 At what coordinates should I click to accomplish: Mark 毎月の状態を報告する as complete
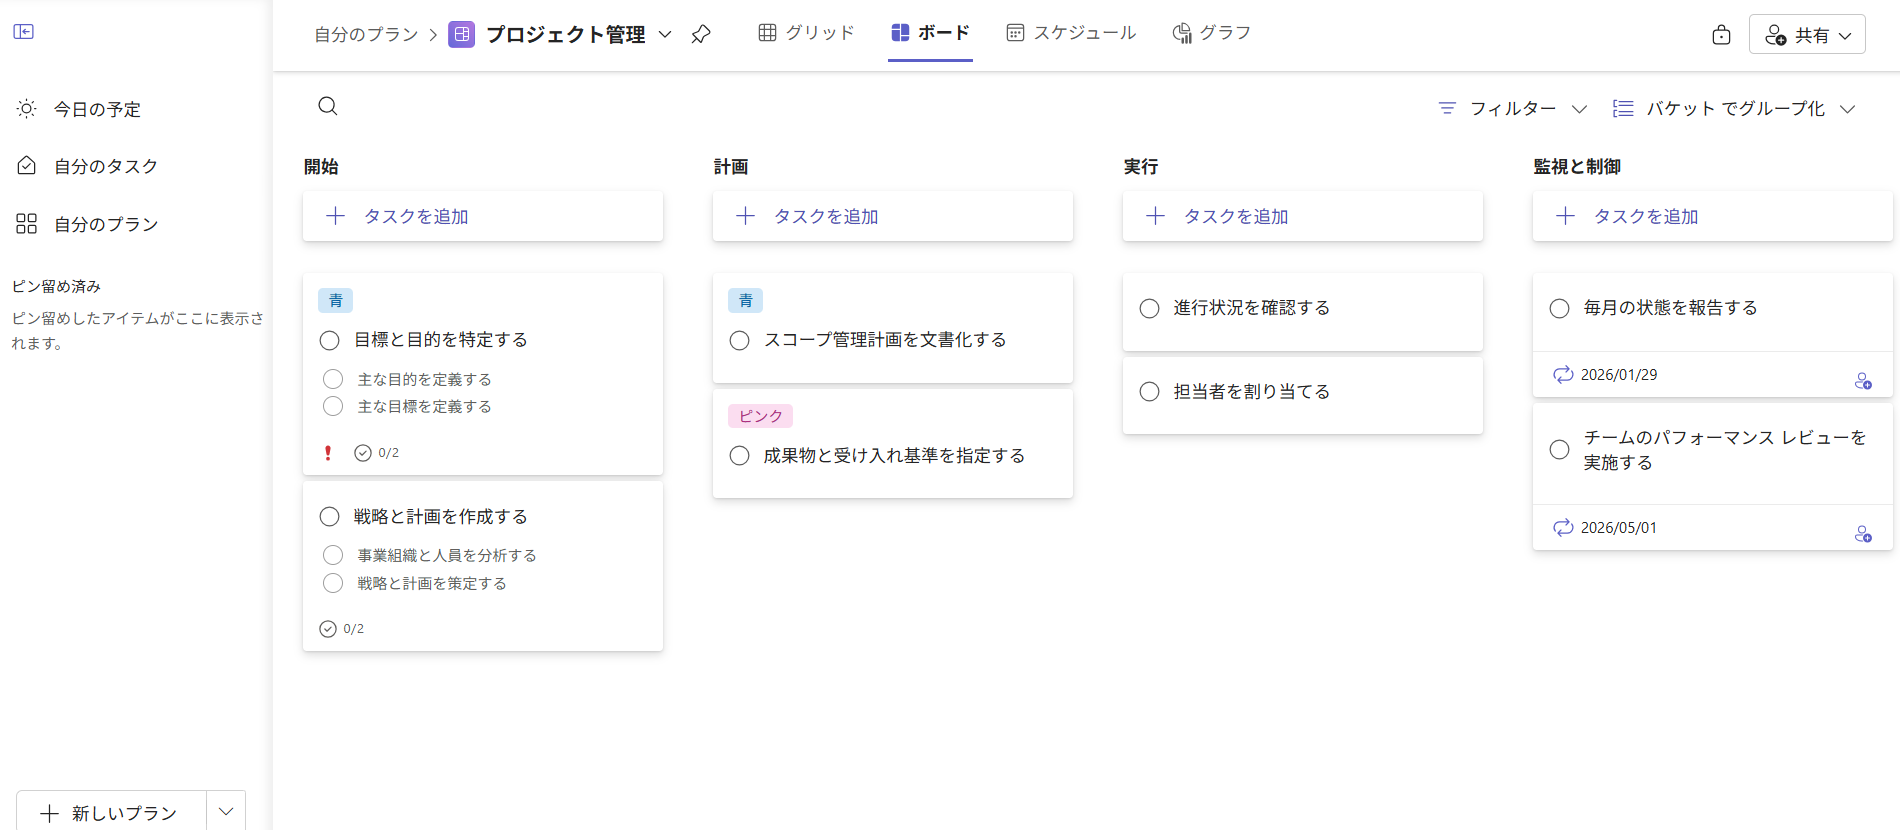coord(1560,308)
